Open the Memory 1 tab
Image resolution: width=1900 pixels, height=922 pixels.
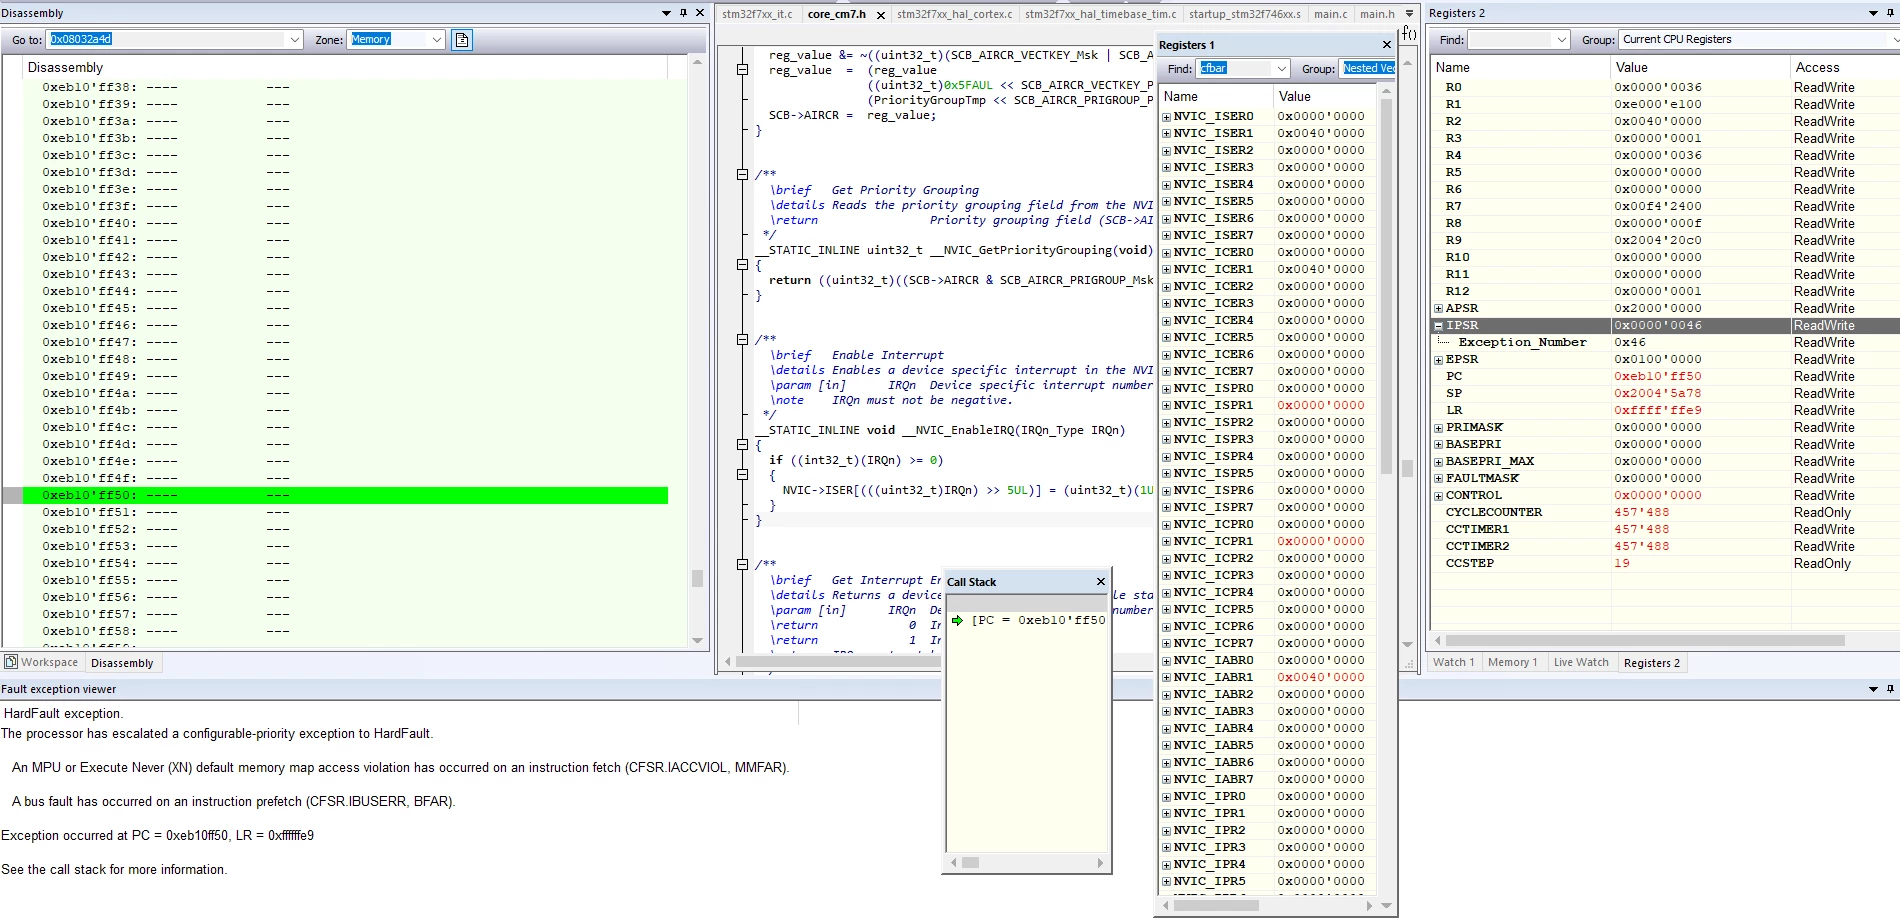pos(1512,662)
